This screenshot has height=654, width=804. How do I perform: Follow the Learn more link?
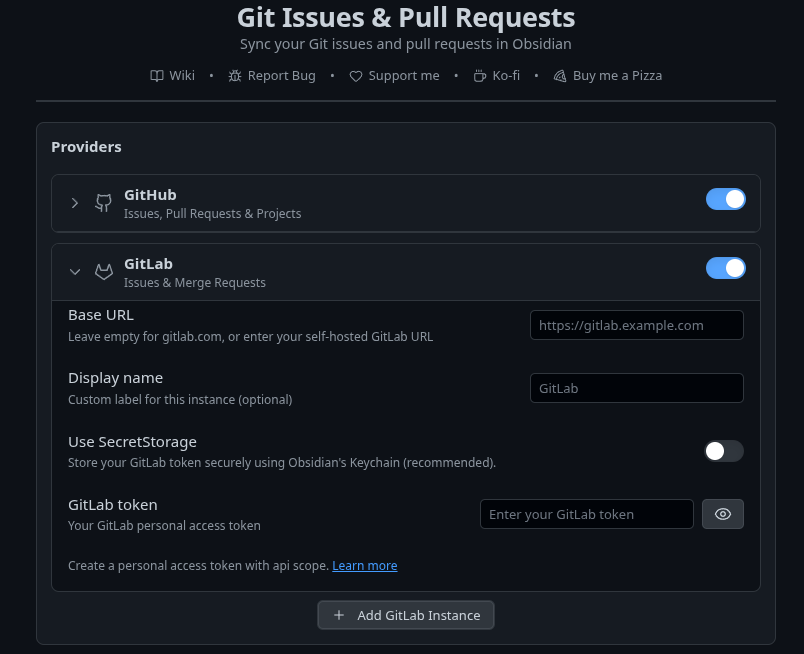point(365,565)
